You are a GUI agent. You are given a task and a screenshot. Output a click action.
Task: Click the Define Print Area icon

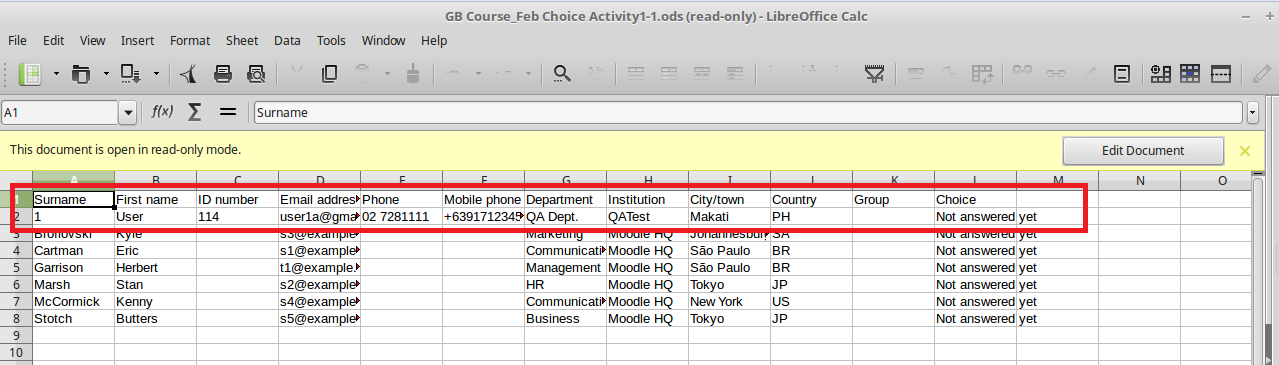point(1161,73)
